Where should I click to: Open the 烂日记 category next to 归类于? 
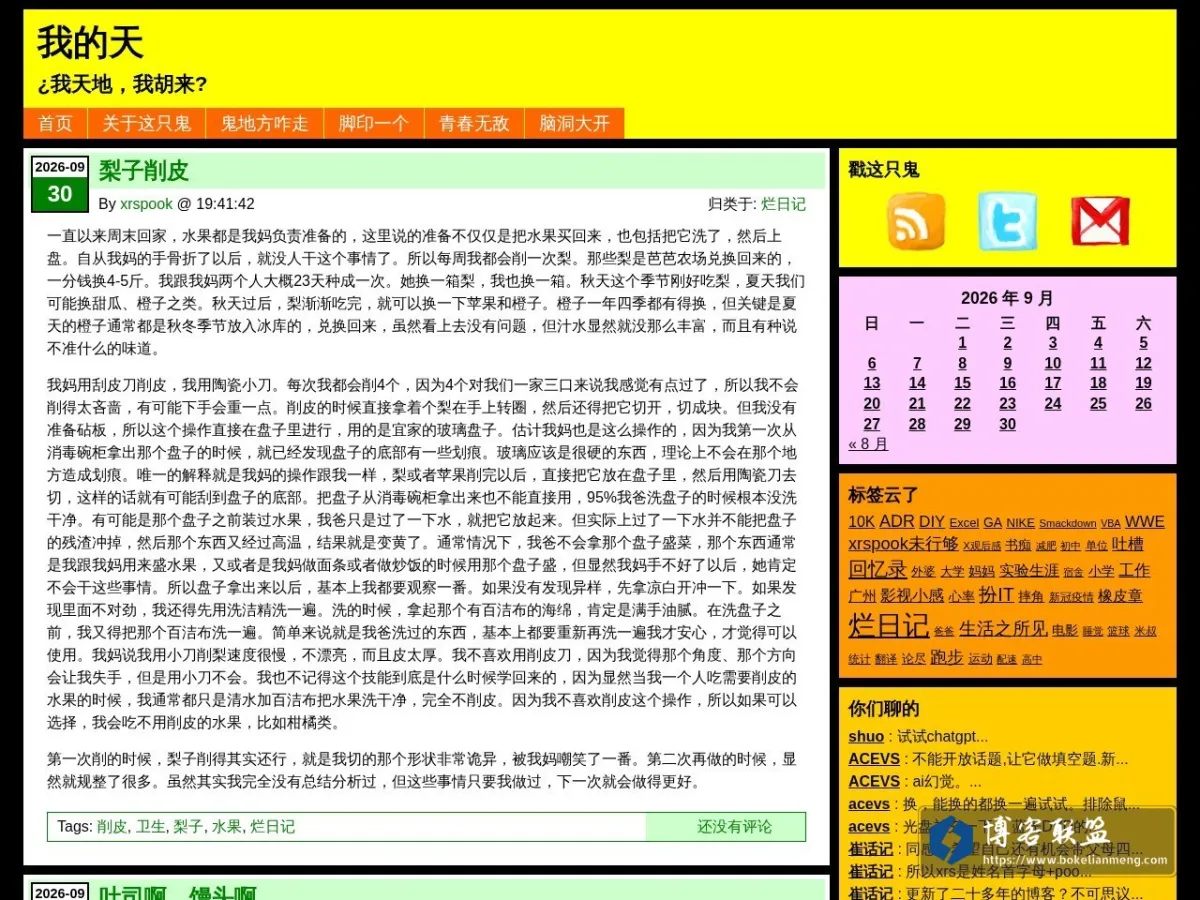(783, 204)
